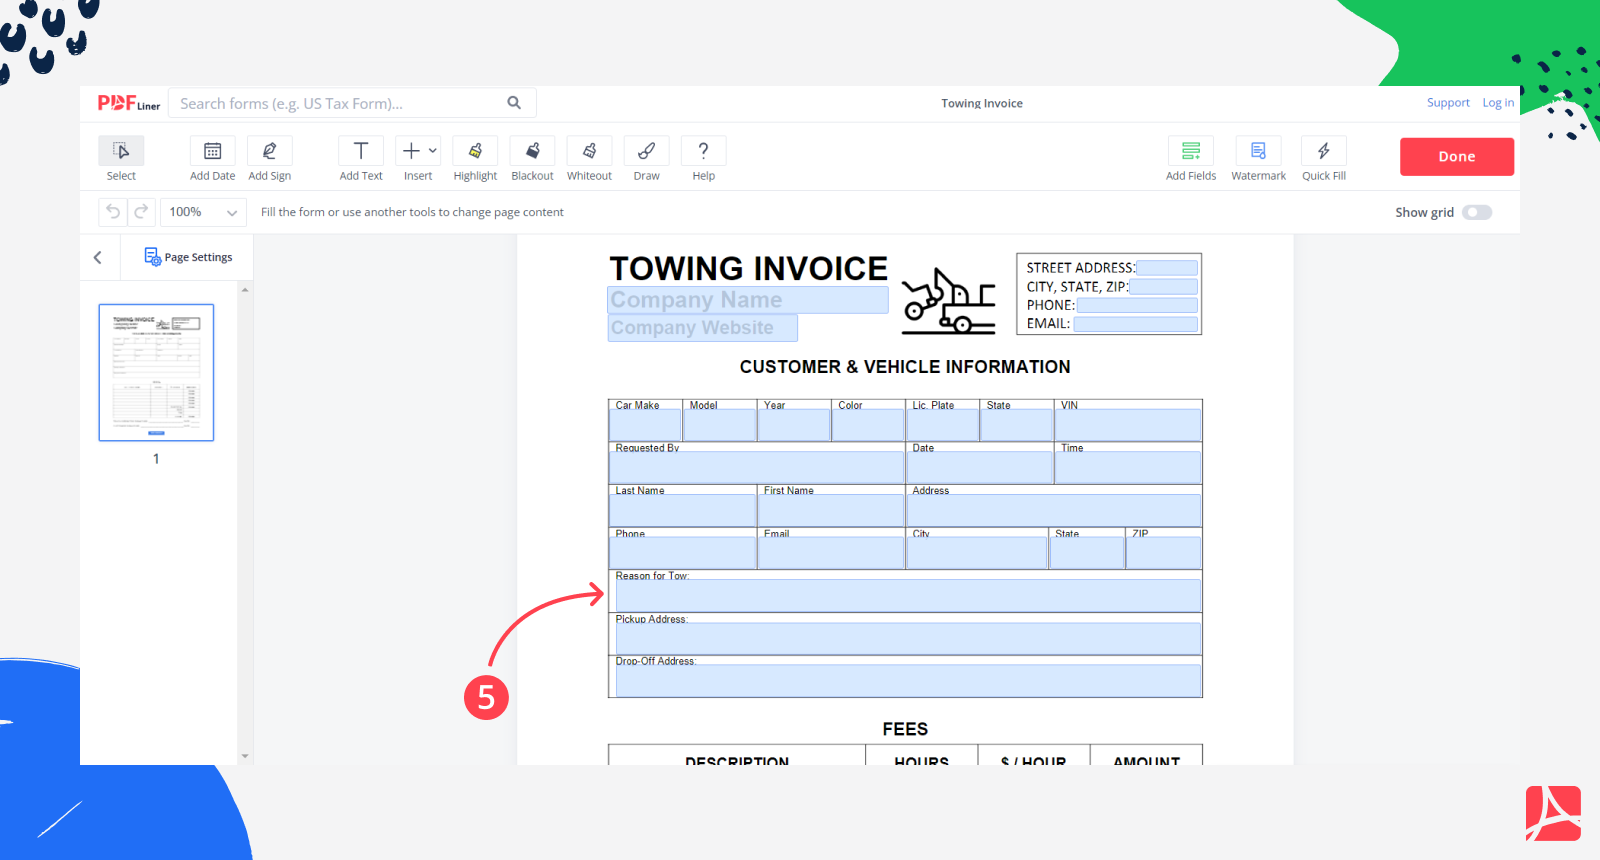Click the Car Make field
1600x860 pixels.
click(x=645, y=425)
